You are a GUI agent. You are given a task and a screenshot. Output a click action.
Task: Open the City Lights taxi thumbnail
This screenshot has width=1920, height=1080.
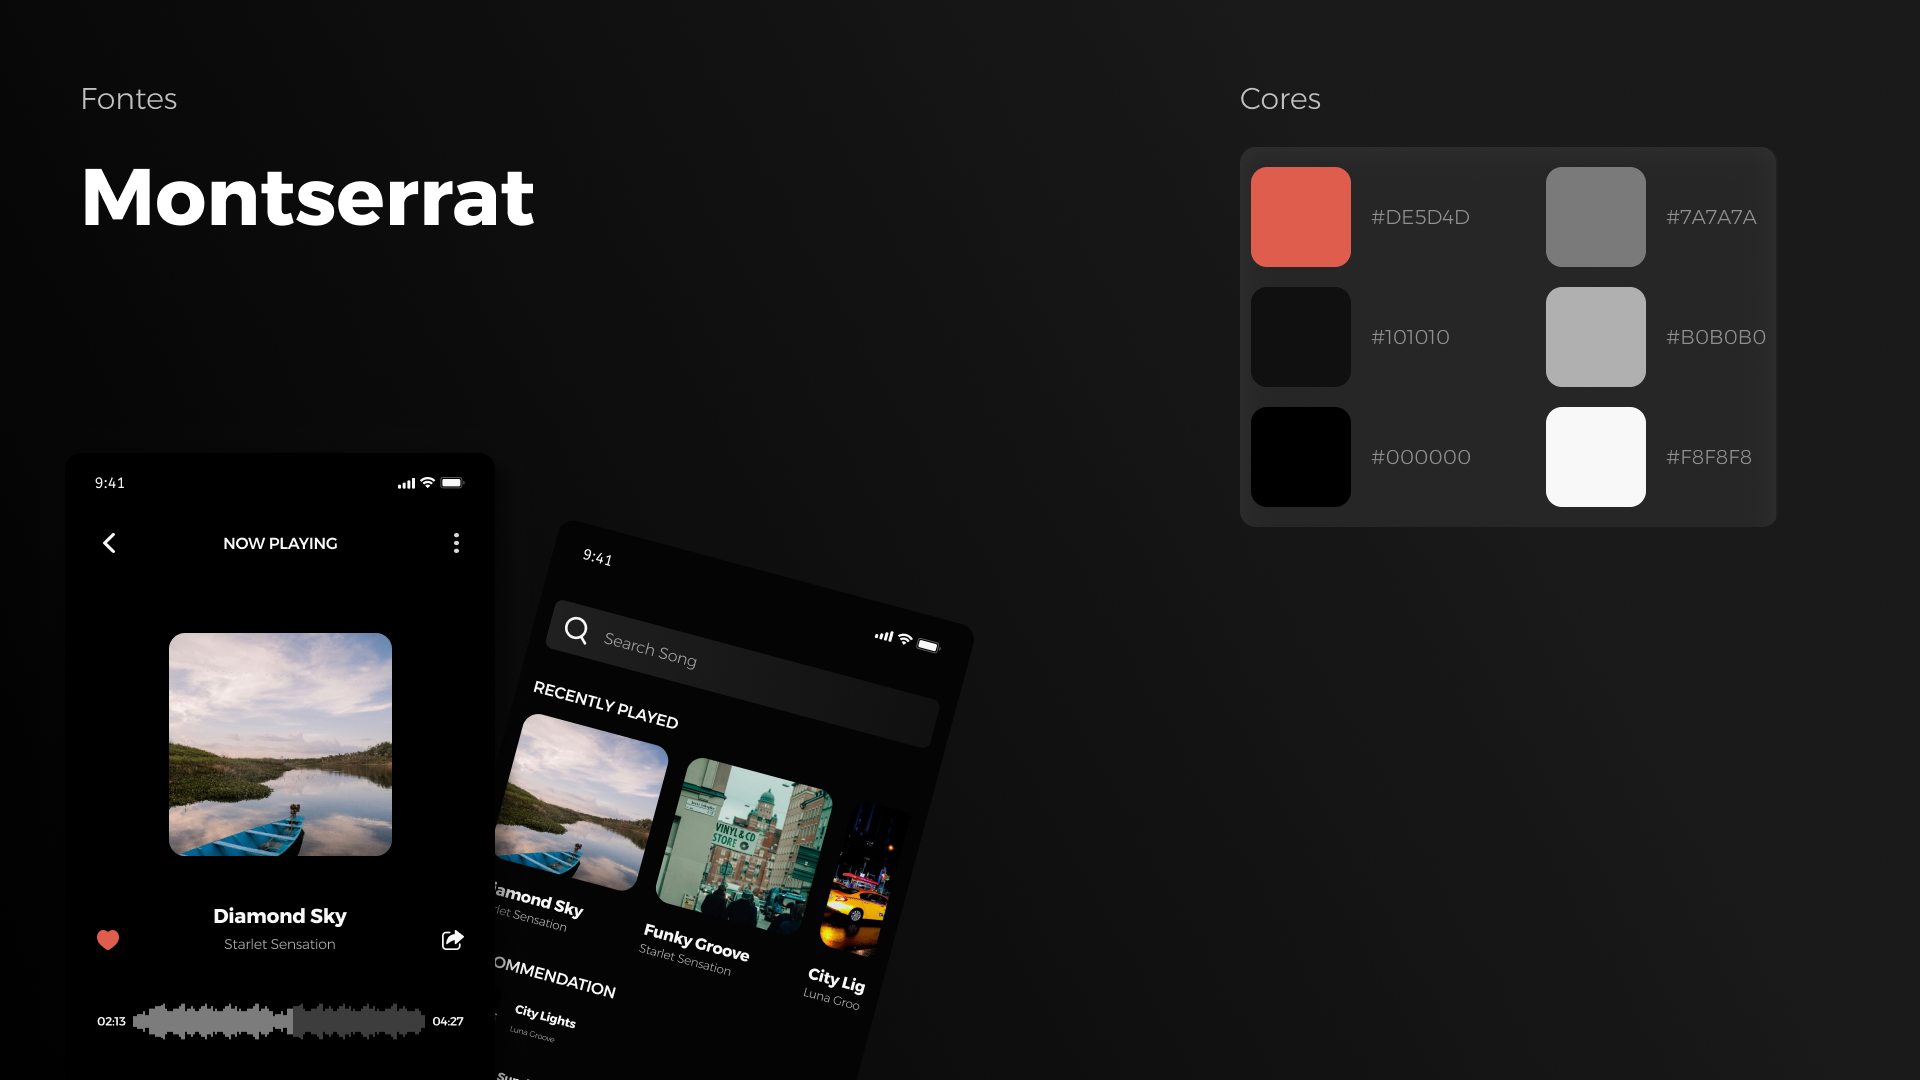tap(860, 880)
